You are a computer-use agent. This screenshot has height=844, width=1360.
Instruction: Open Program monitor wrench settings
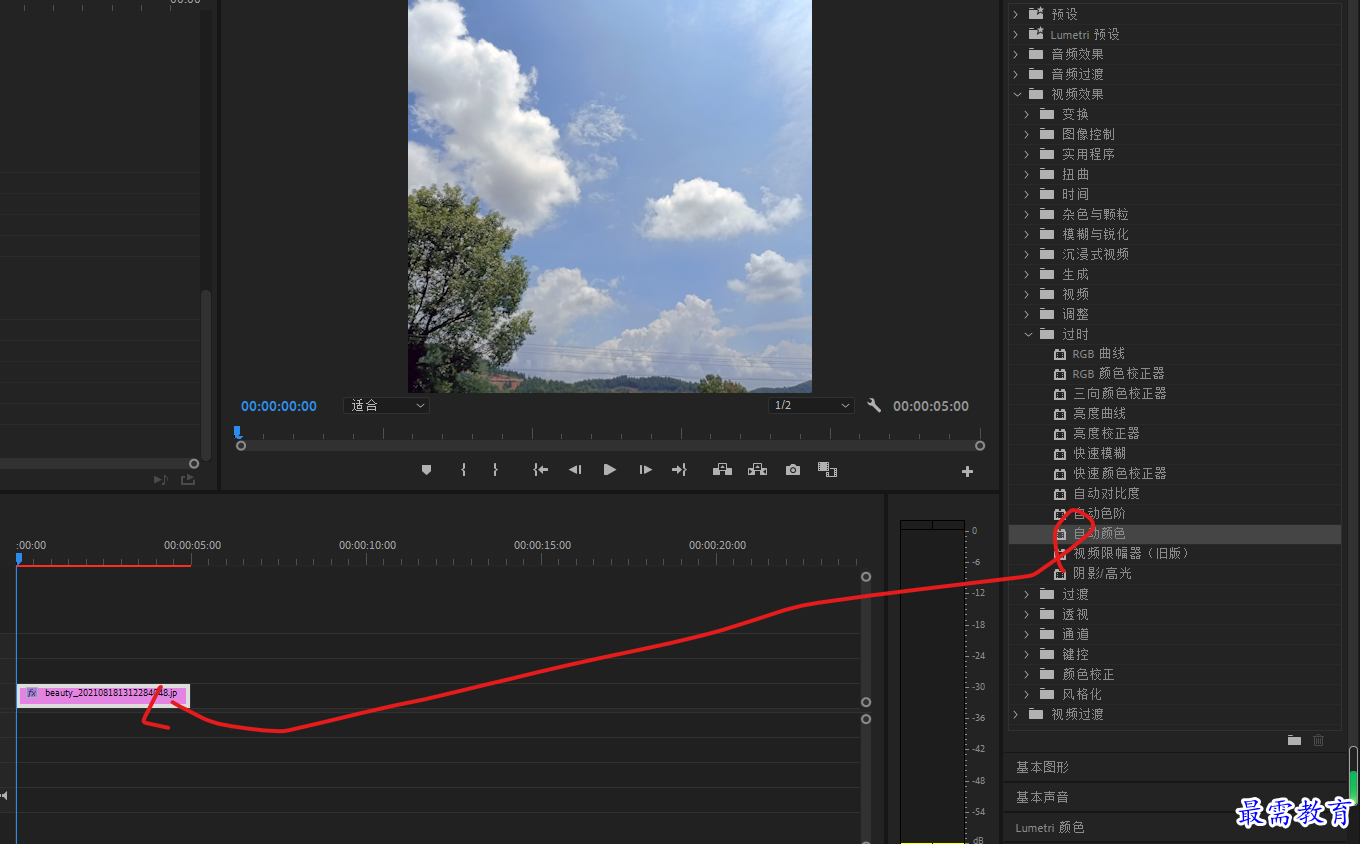coord(874,406)
